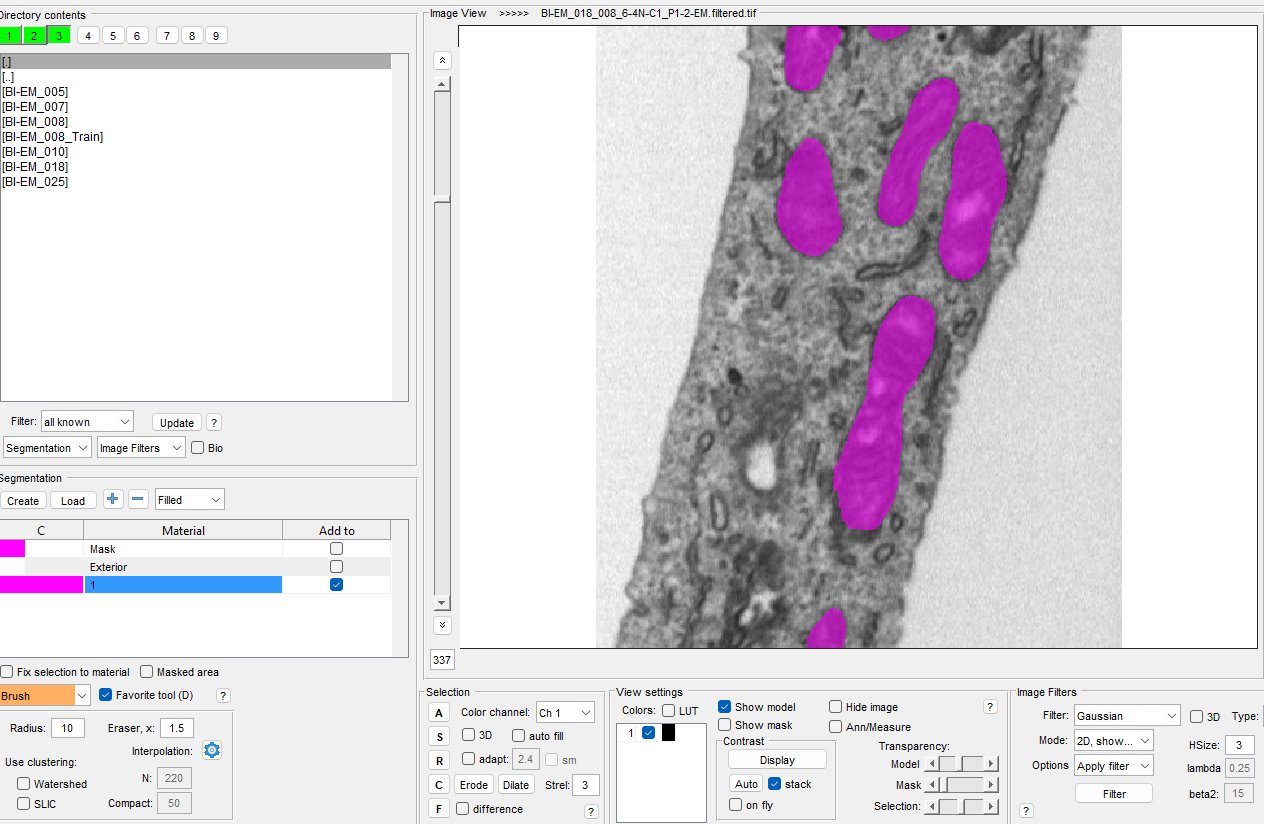Click the Dilate button
This screenshot has width=1264, height=824.
[516, 785]
